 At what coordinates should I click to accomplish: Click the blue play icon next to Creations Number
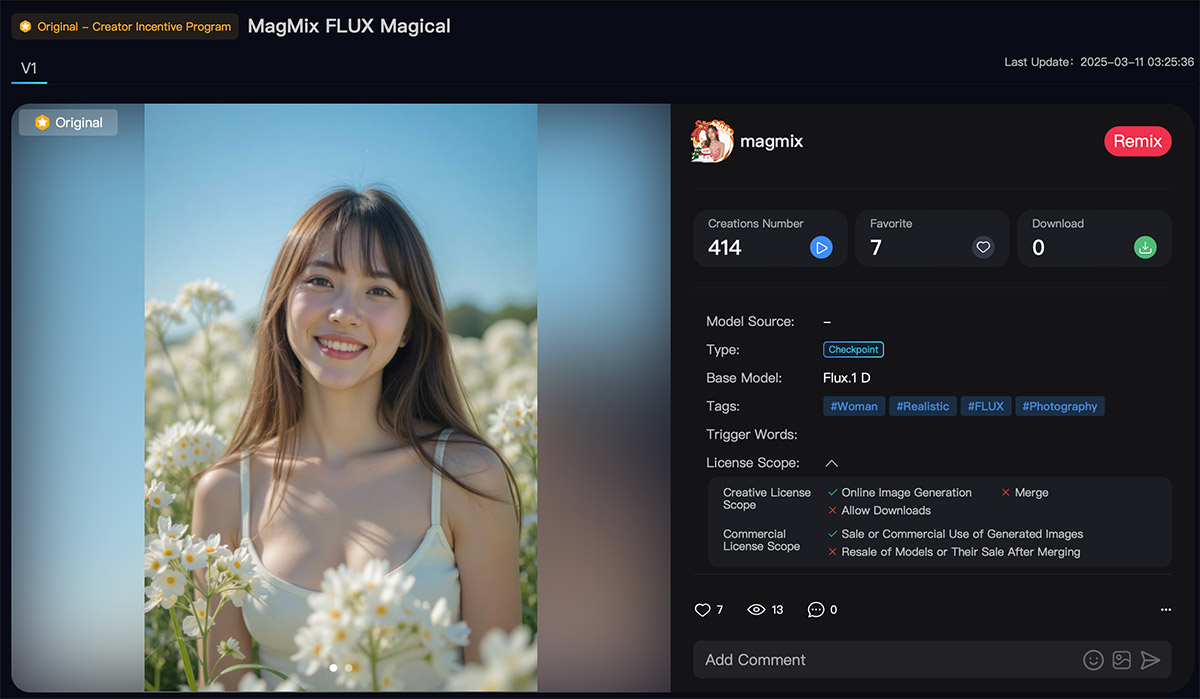coord(822,247)
